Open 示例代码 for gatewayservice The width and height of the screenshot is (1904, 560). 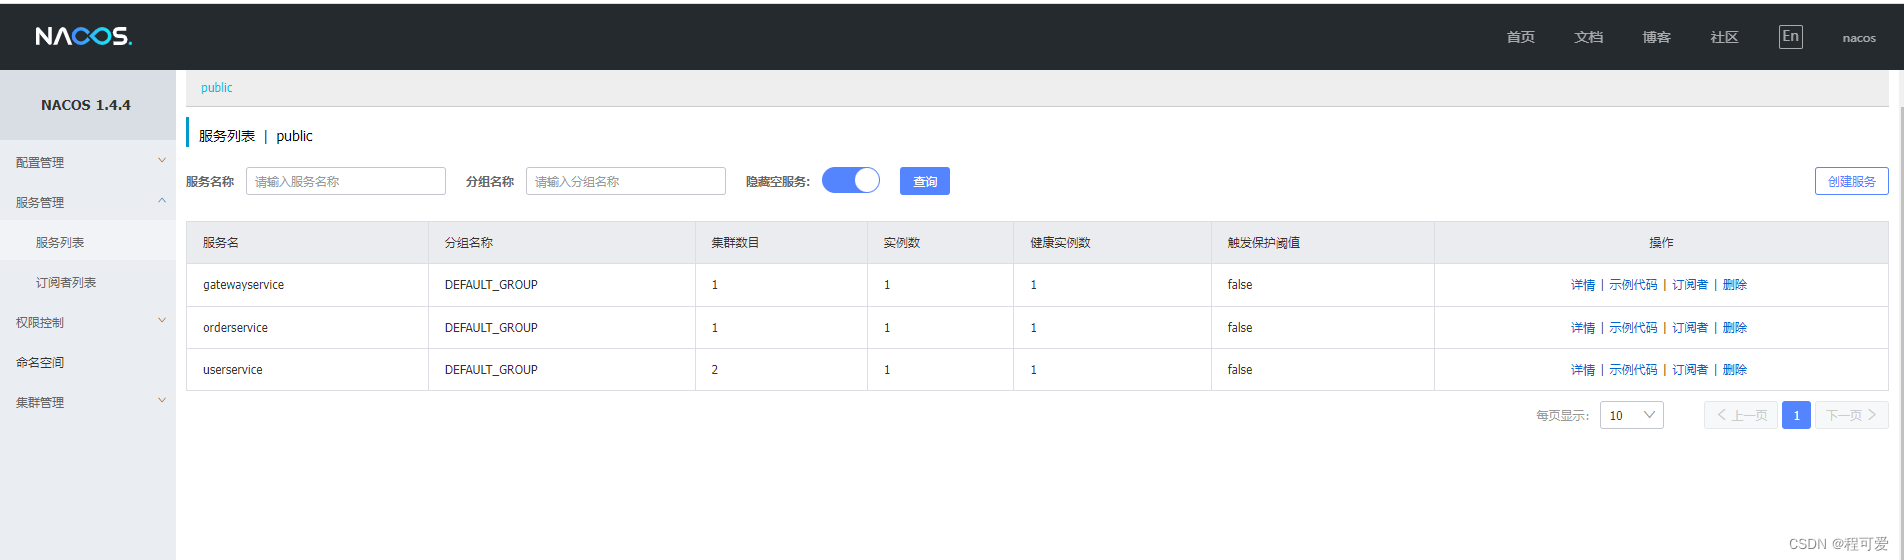pos(1633,285)
